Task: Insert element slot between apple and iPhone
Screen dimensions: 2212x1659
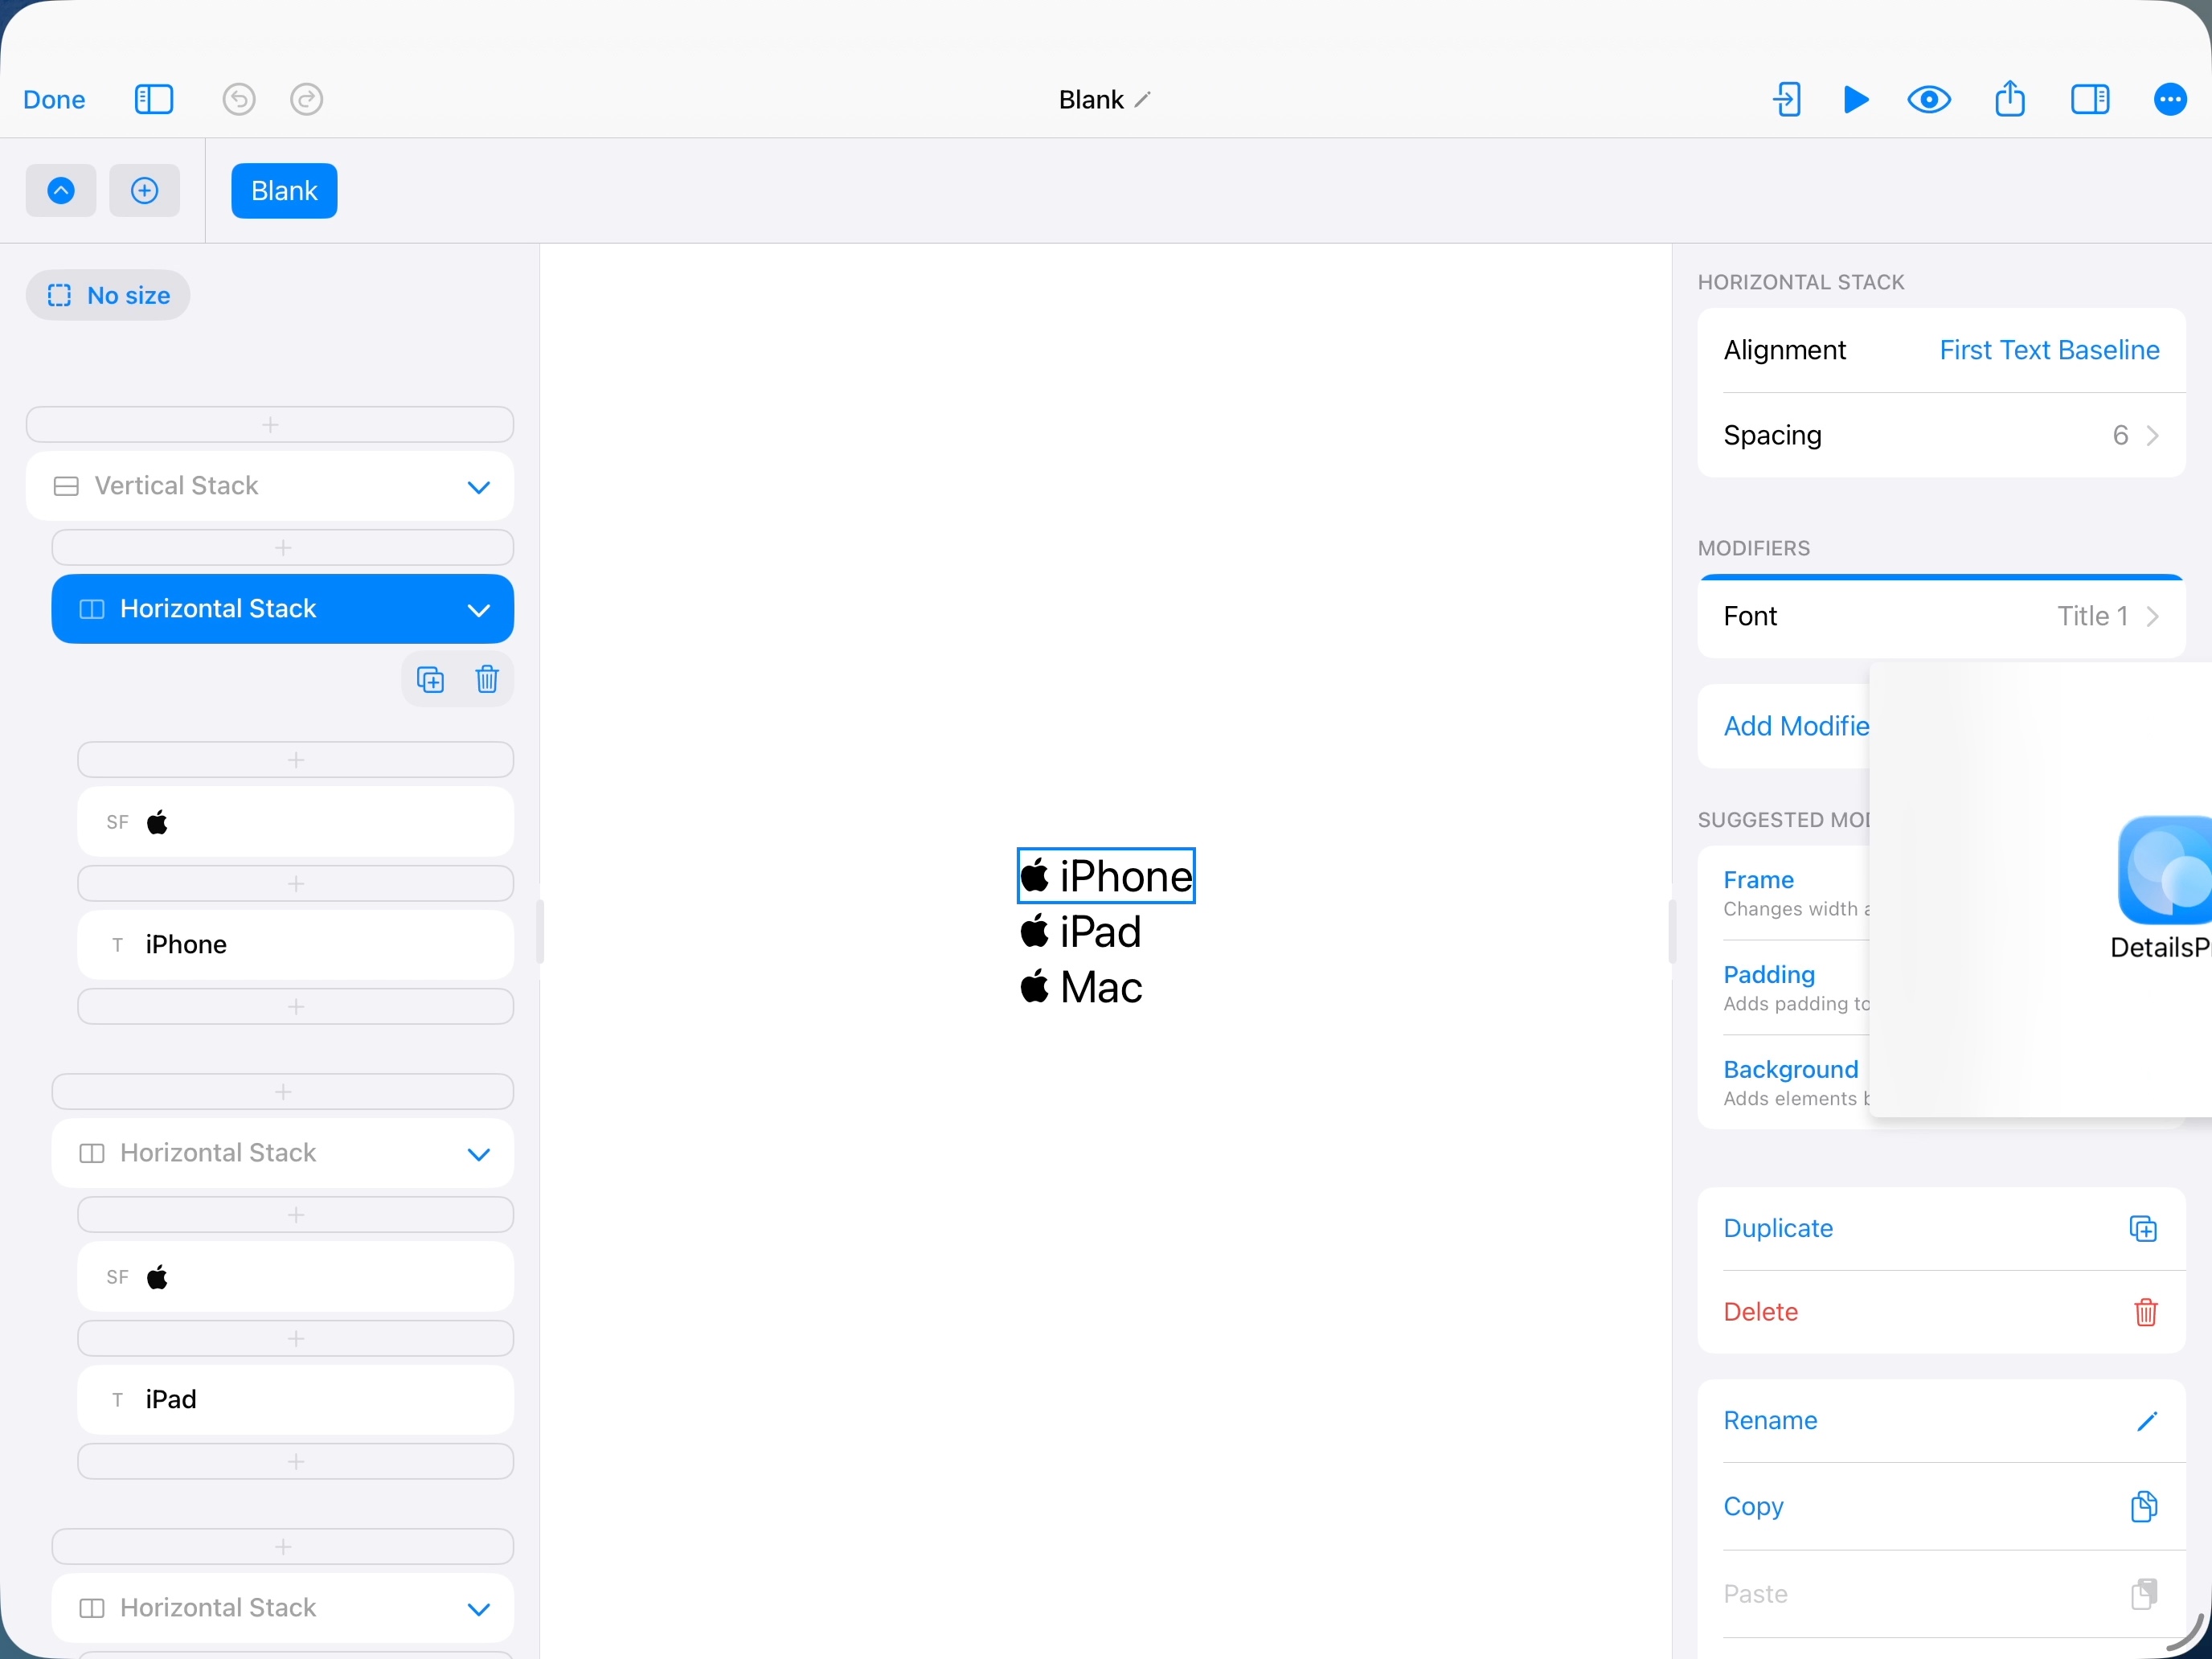Action: [296, 884]
